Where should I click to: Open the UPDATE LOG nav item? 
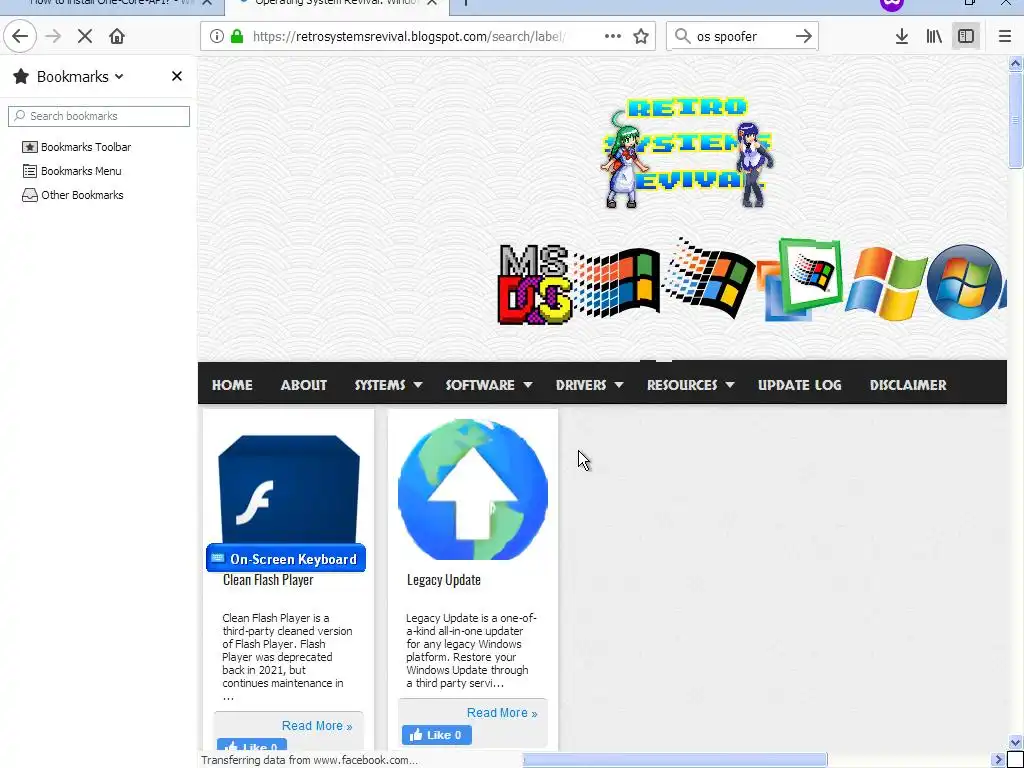[799, 385]
